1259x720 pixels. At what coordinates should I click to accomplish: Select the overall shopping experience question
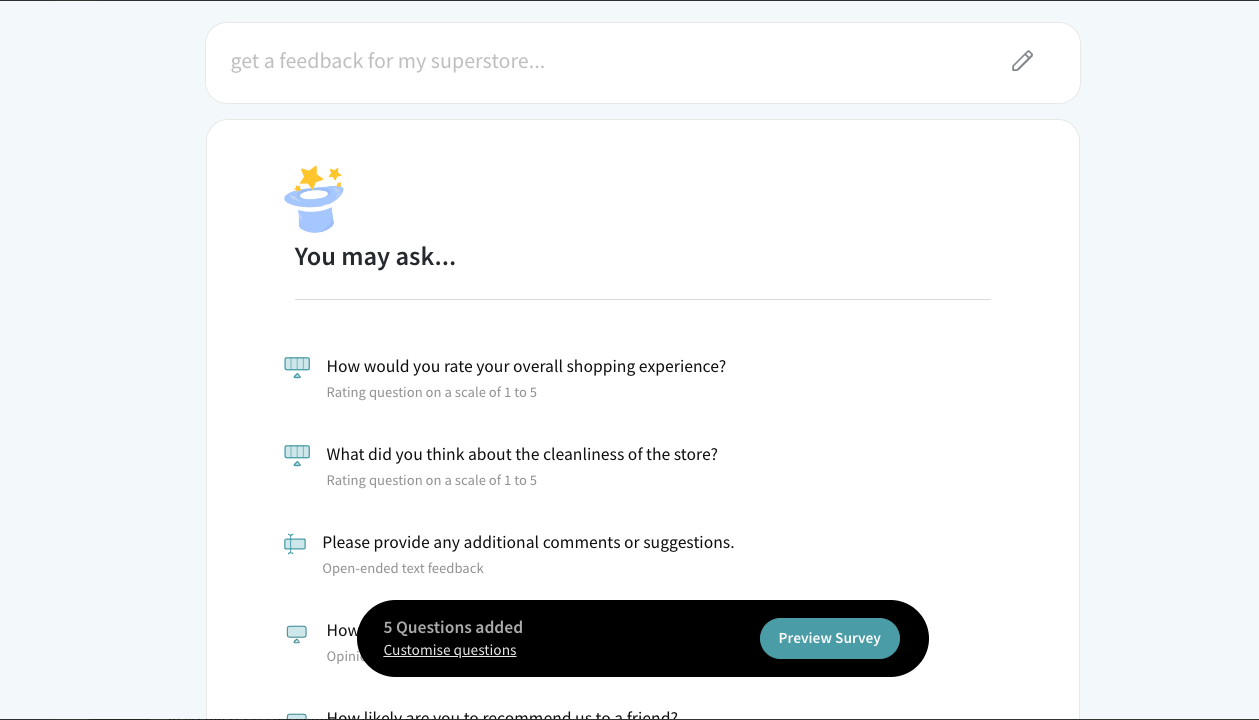point(526,367)
